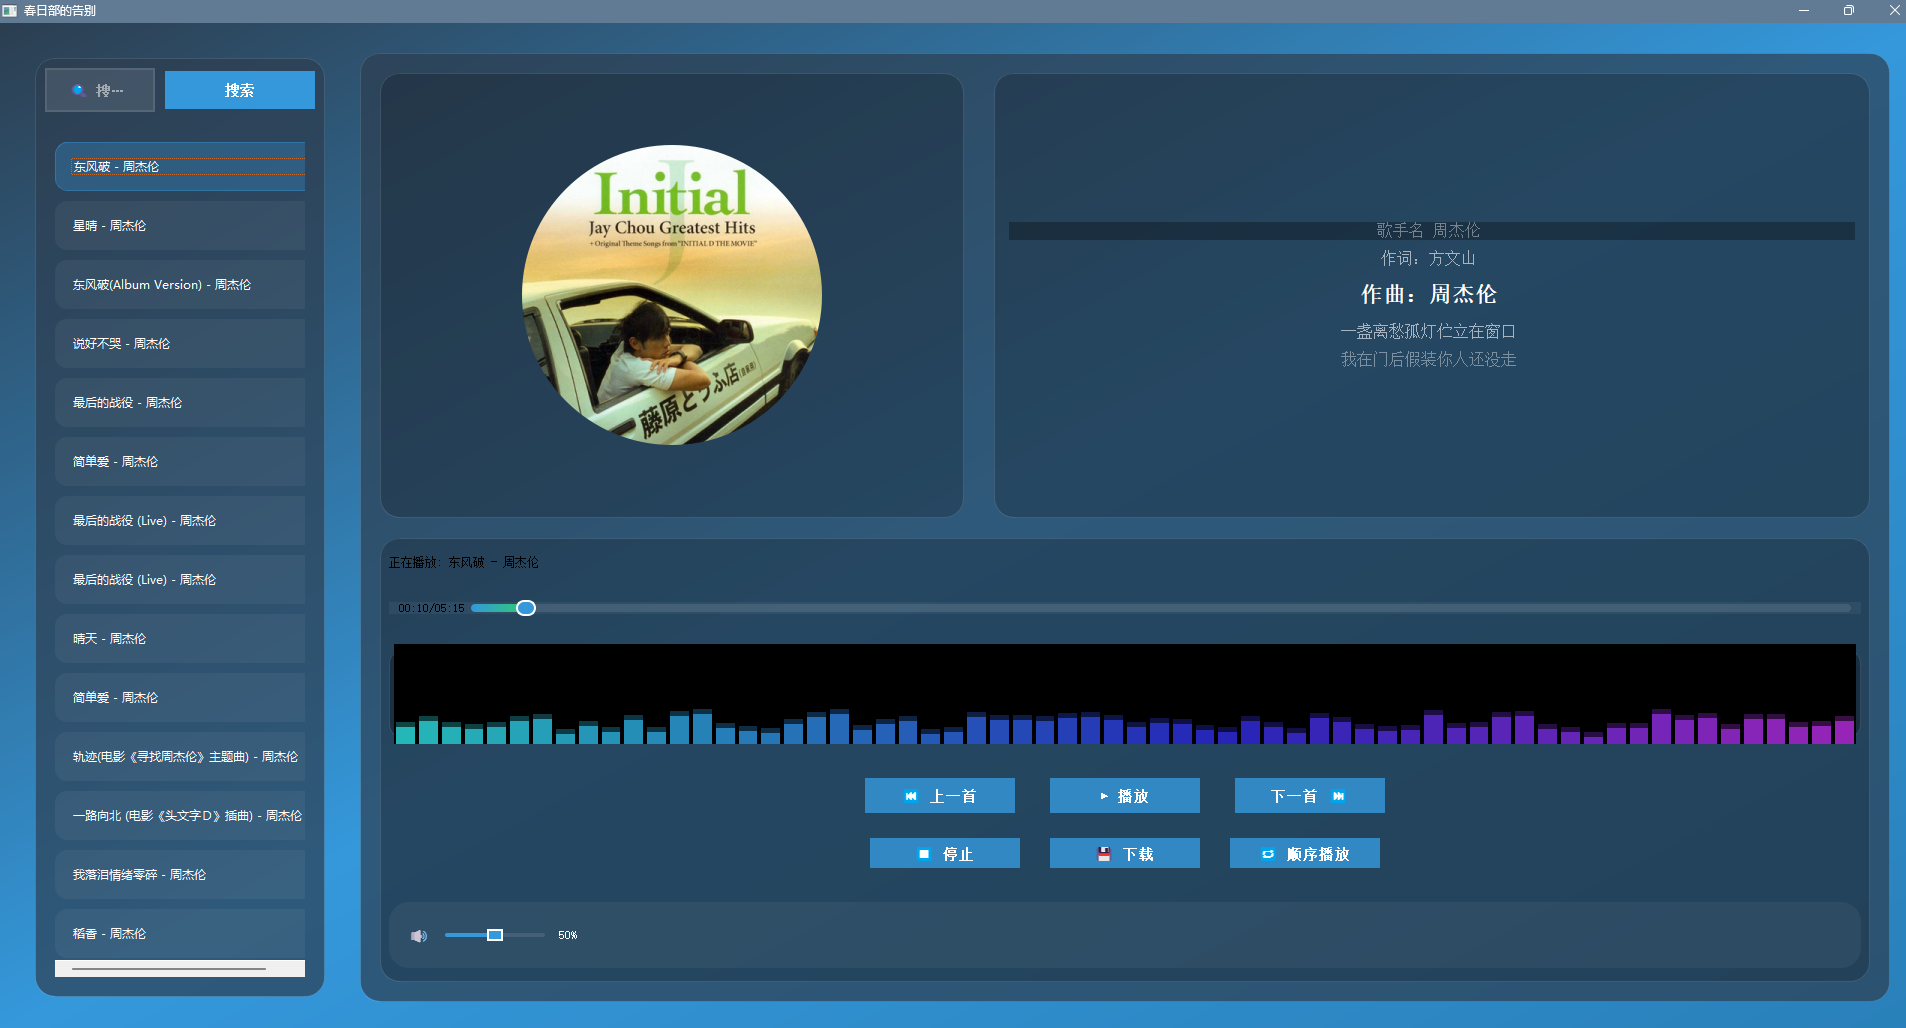Click the 下一首 button
The image size is (1906, 1028).
click(x=1310, y=796)
